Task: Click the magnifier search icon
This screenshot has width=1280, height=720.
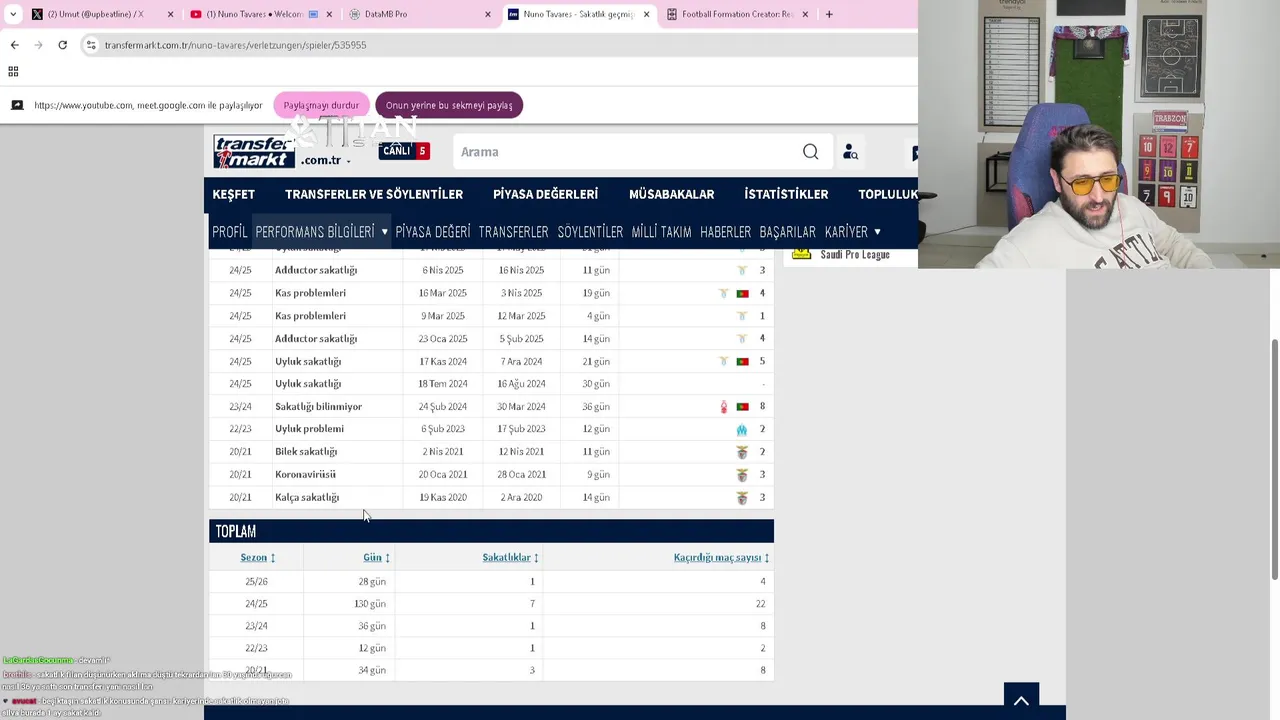Action: [x=810, y=152]
